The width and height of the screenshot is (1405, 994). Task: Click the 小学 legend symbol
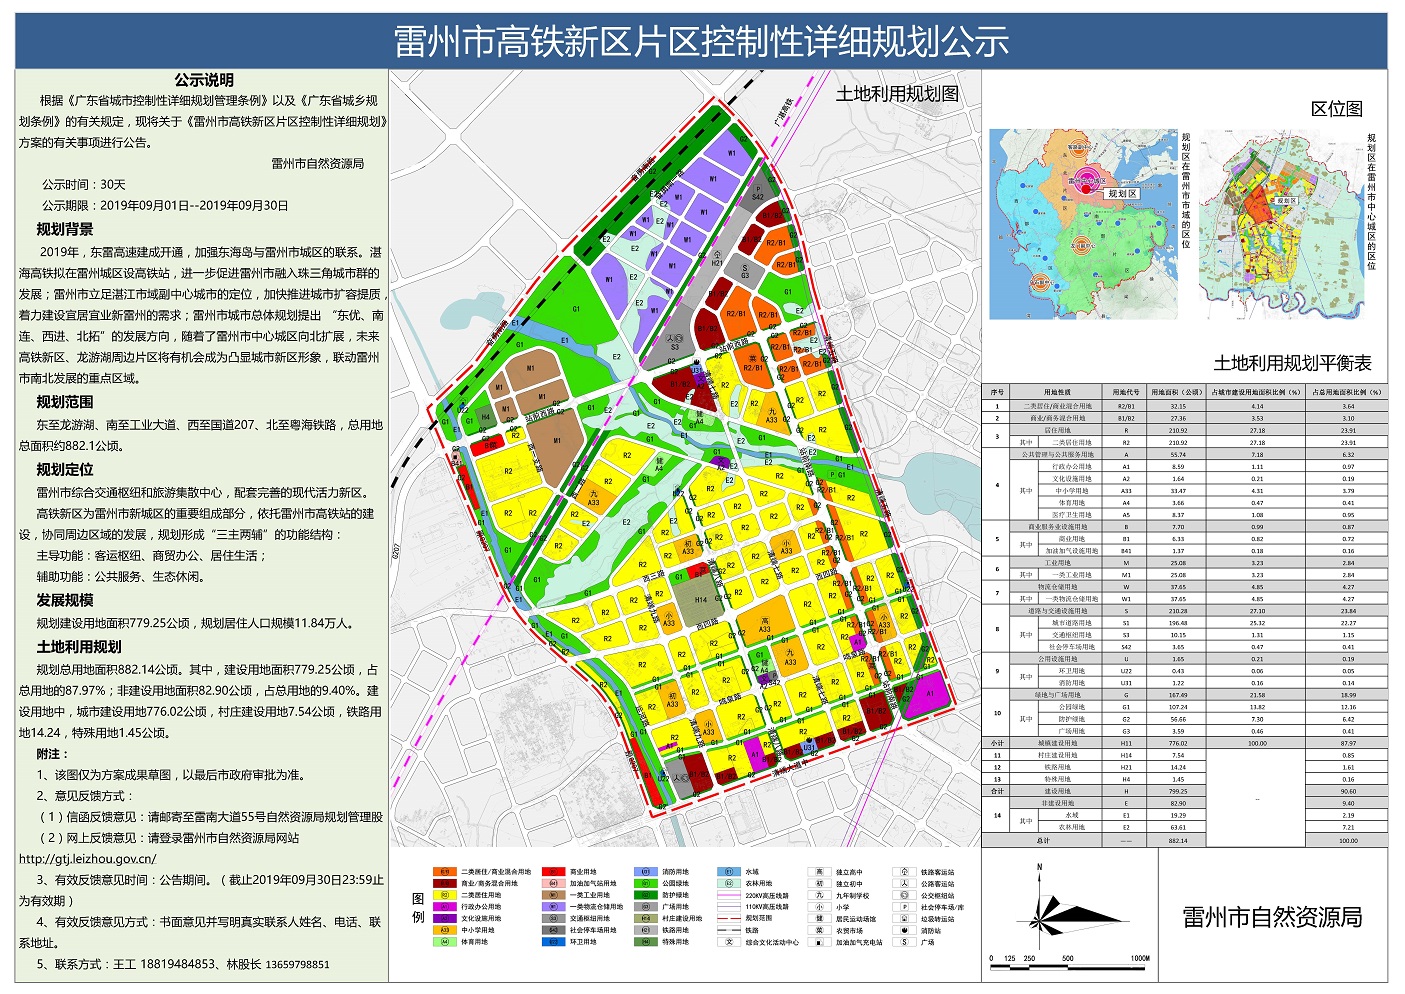pyautogui.click(x=820, y=907)
